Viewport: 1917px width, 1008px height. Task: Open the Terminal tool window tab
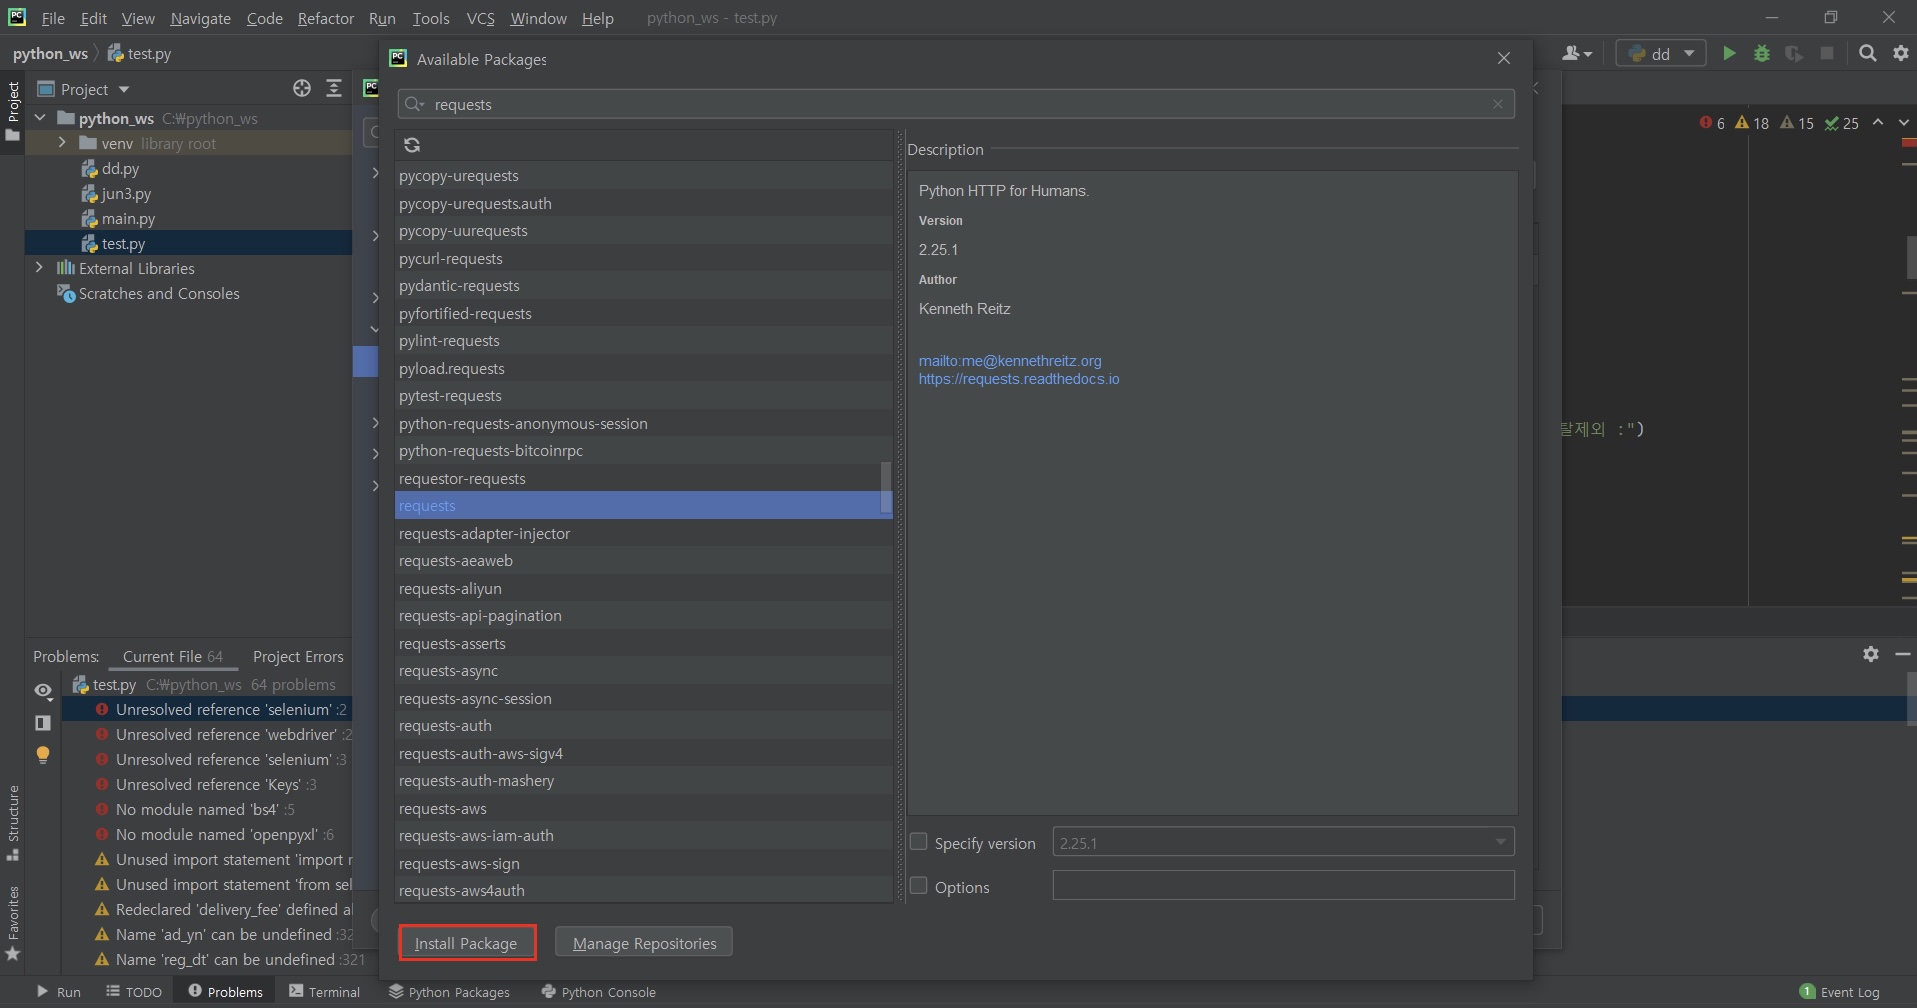coord(324,992)
